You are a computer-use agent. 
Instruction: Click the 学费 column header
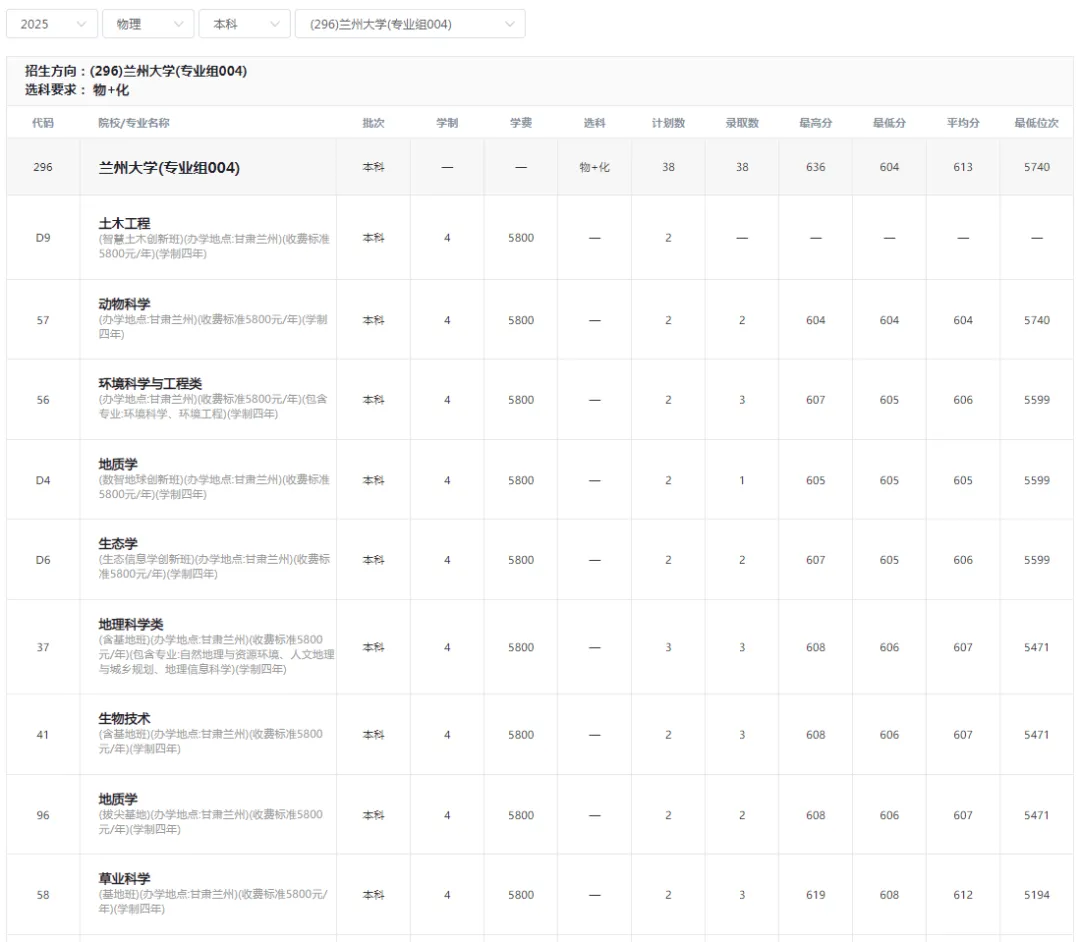521,123
